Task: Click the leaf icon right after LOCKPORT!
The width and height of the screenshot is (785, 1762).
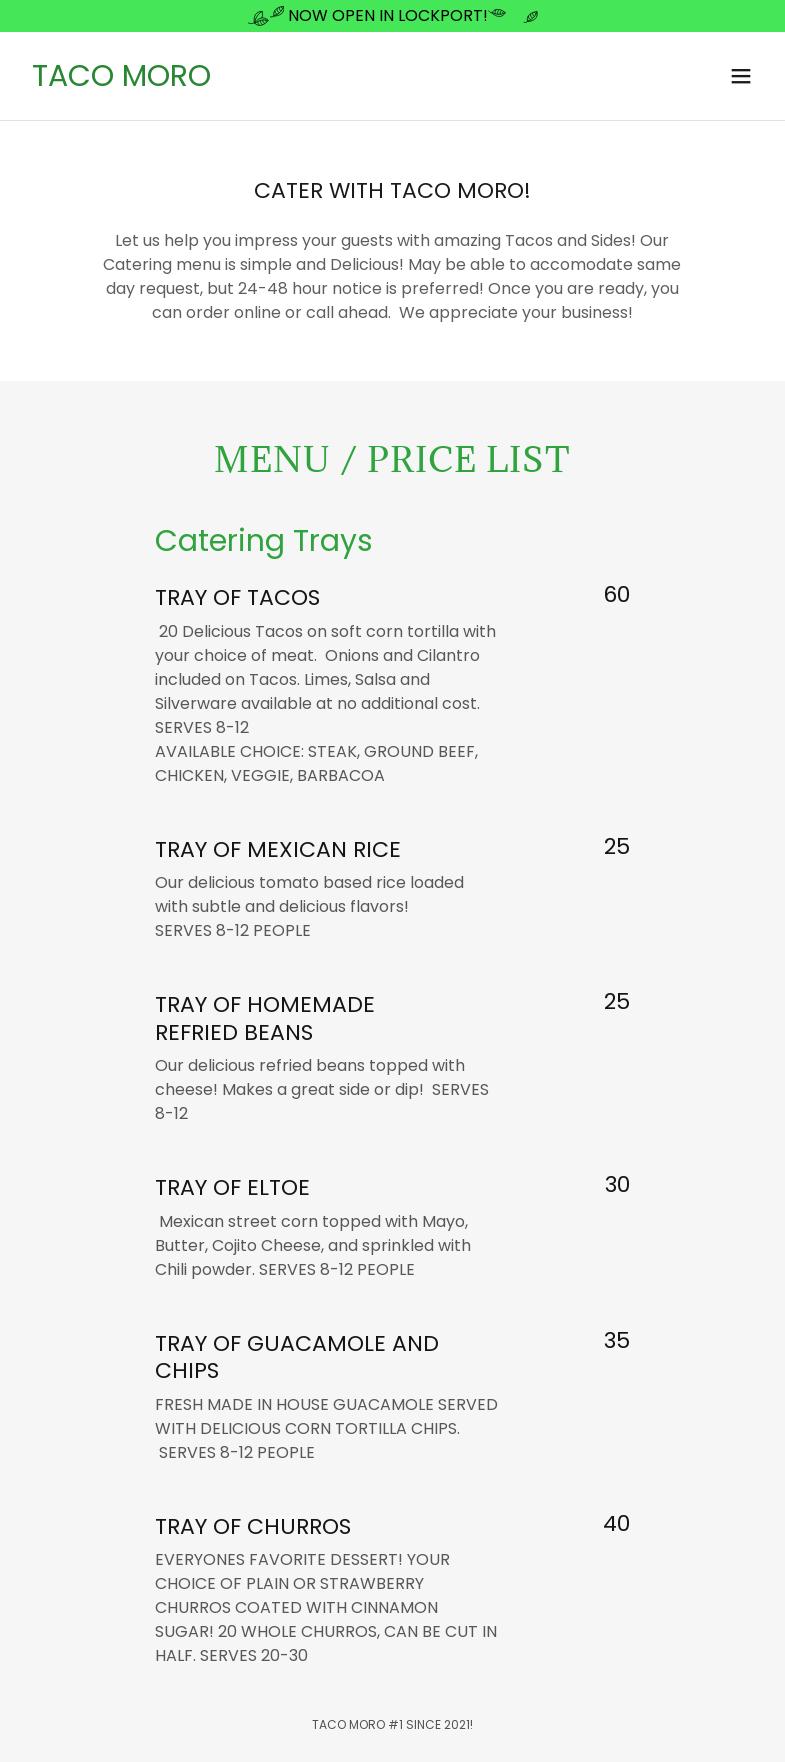Action: tap(498, 14)
